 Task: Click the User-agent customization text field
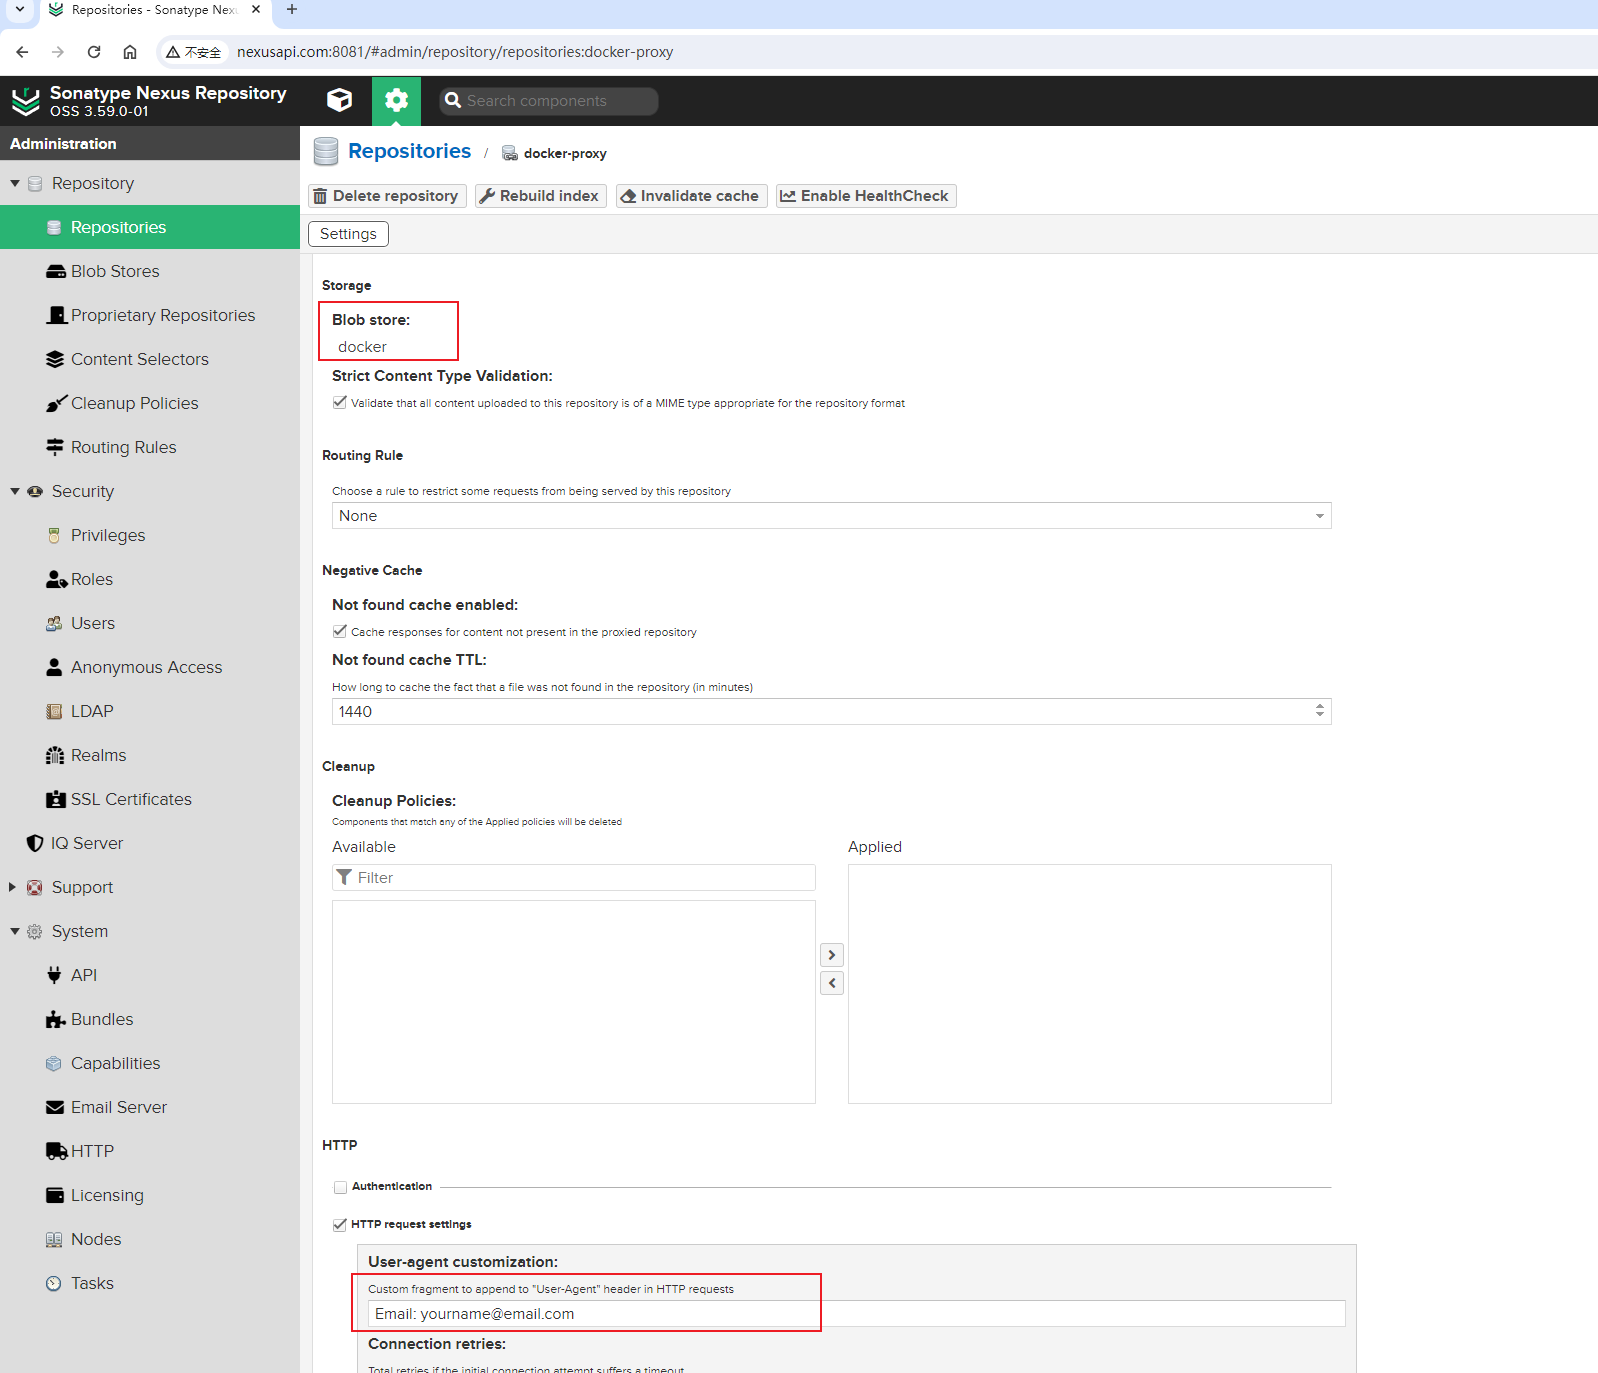pyautogui.click(x=856, y=1314)
